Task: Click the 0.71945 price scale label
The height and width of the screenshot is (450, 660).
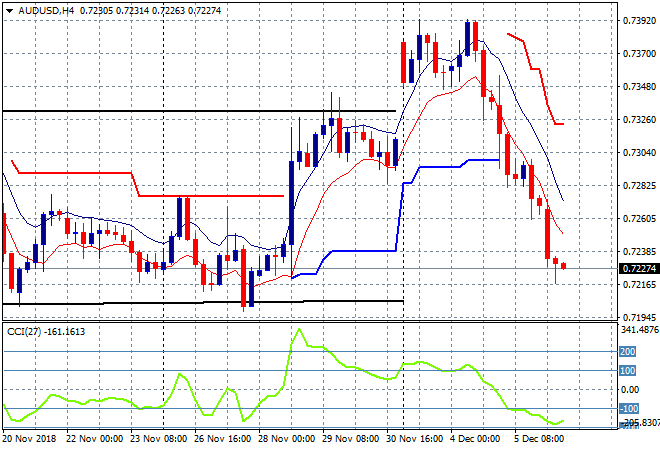Action: click(639, 317)
